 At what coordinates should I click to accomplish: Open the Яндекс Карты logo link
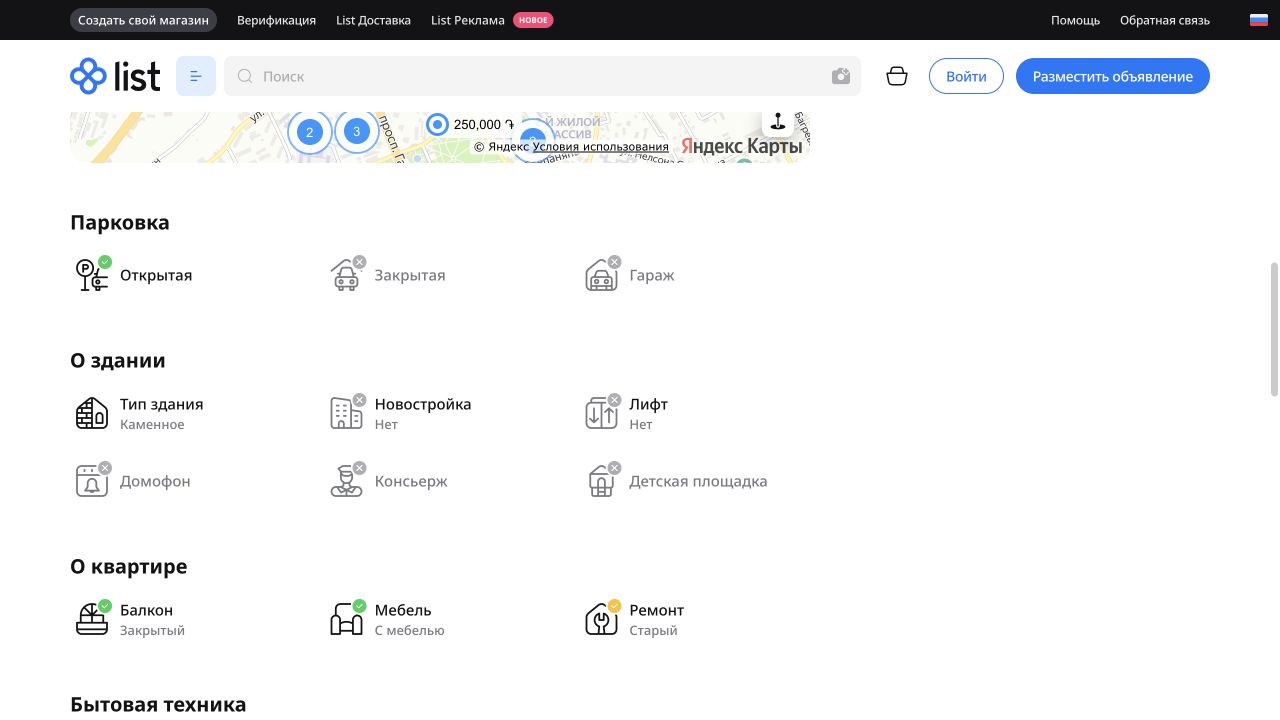[x=742, y=146]
